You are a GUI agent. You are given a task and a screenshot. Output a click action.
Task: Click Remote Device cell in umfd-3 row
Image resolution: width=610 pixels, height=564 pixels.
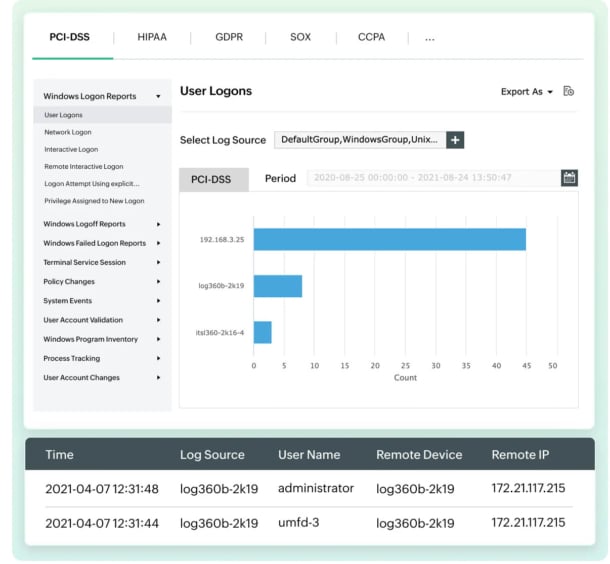(415, 523)
